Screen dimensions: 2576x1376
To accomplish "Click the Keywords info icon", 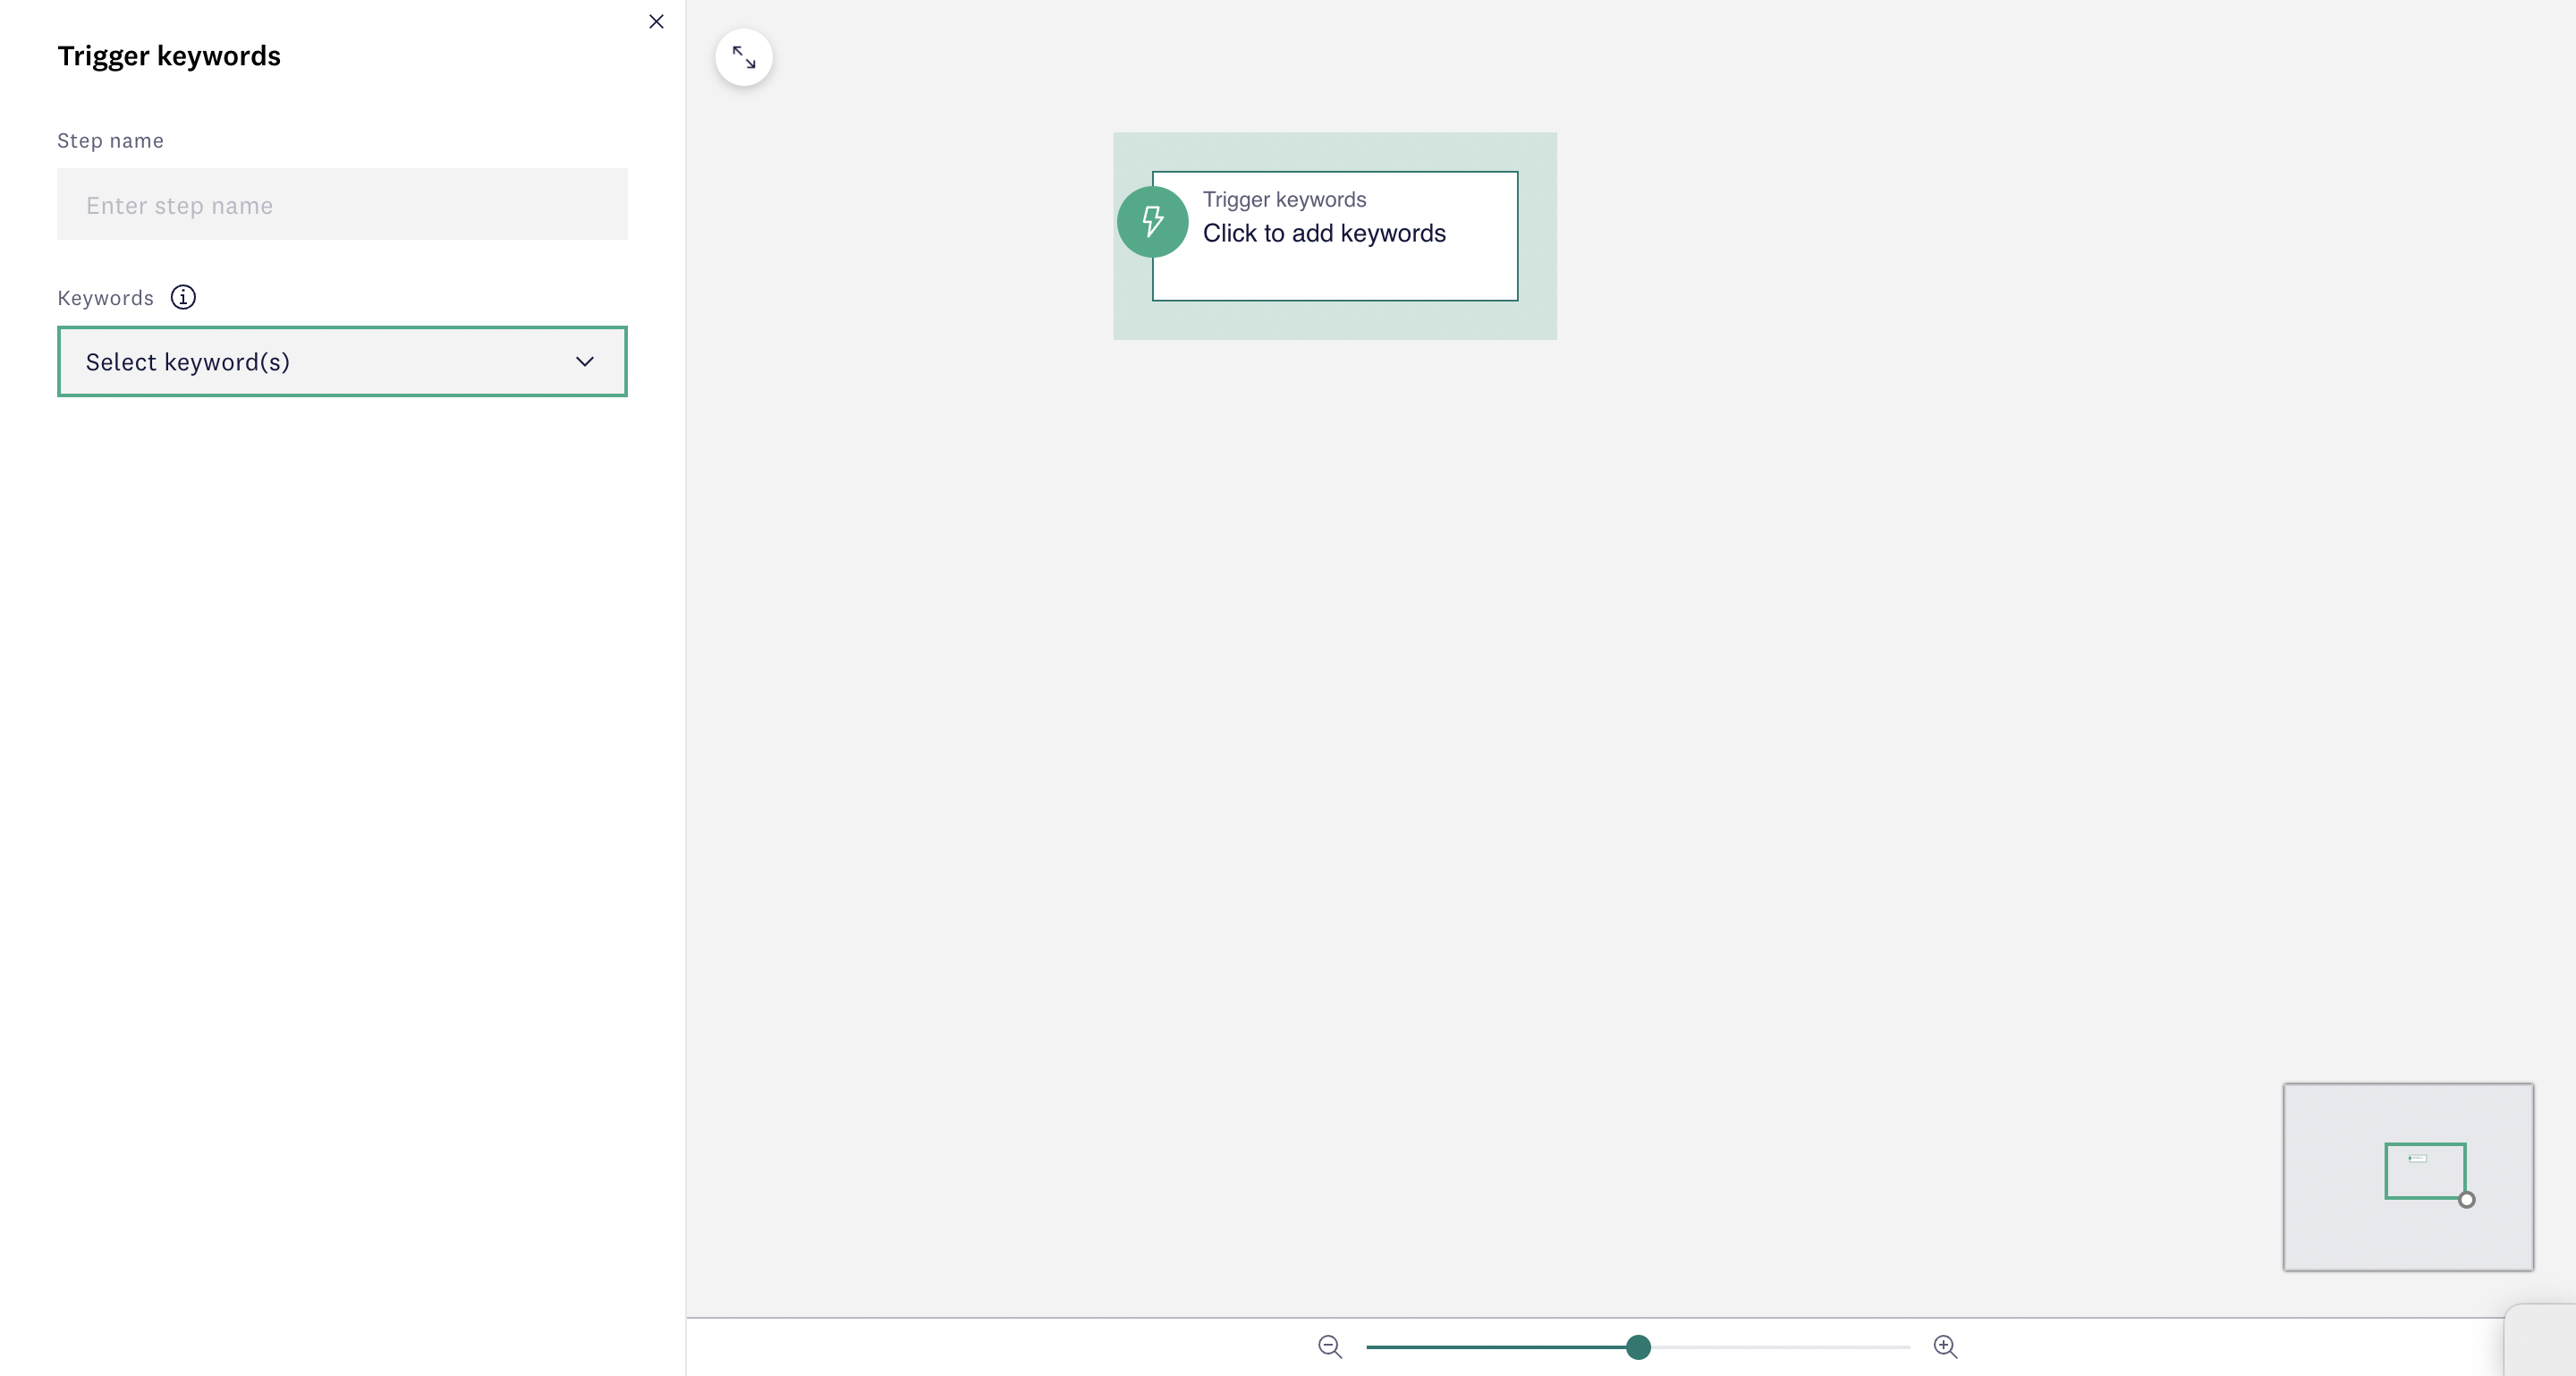I will point(183,297).
